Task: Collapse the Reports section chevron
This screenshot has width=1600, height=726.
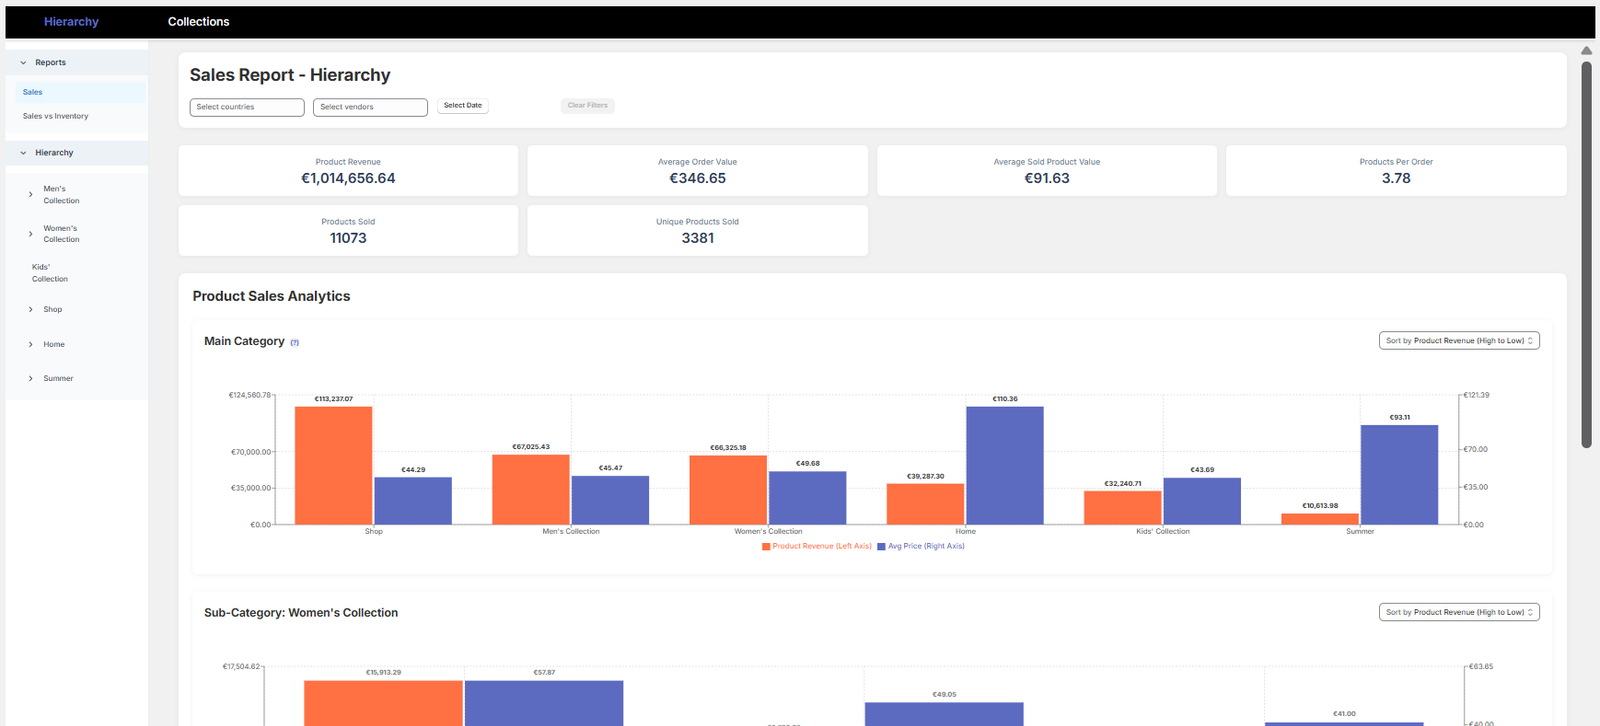Action: pos(23,62)
